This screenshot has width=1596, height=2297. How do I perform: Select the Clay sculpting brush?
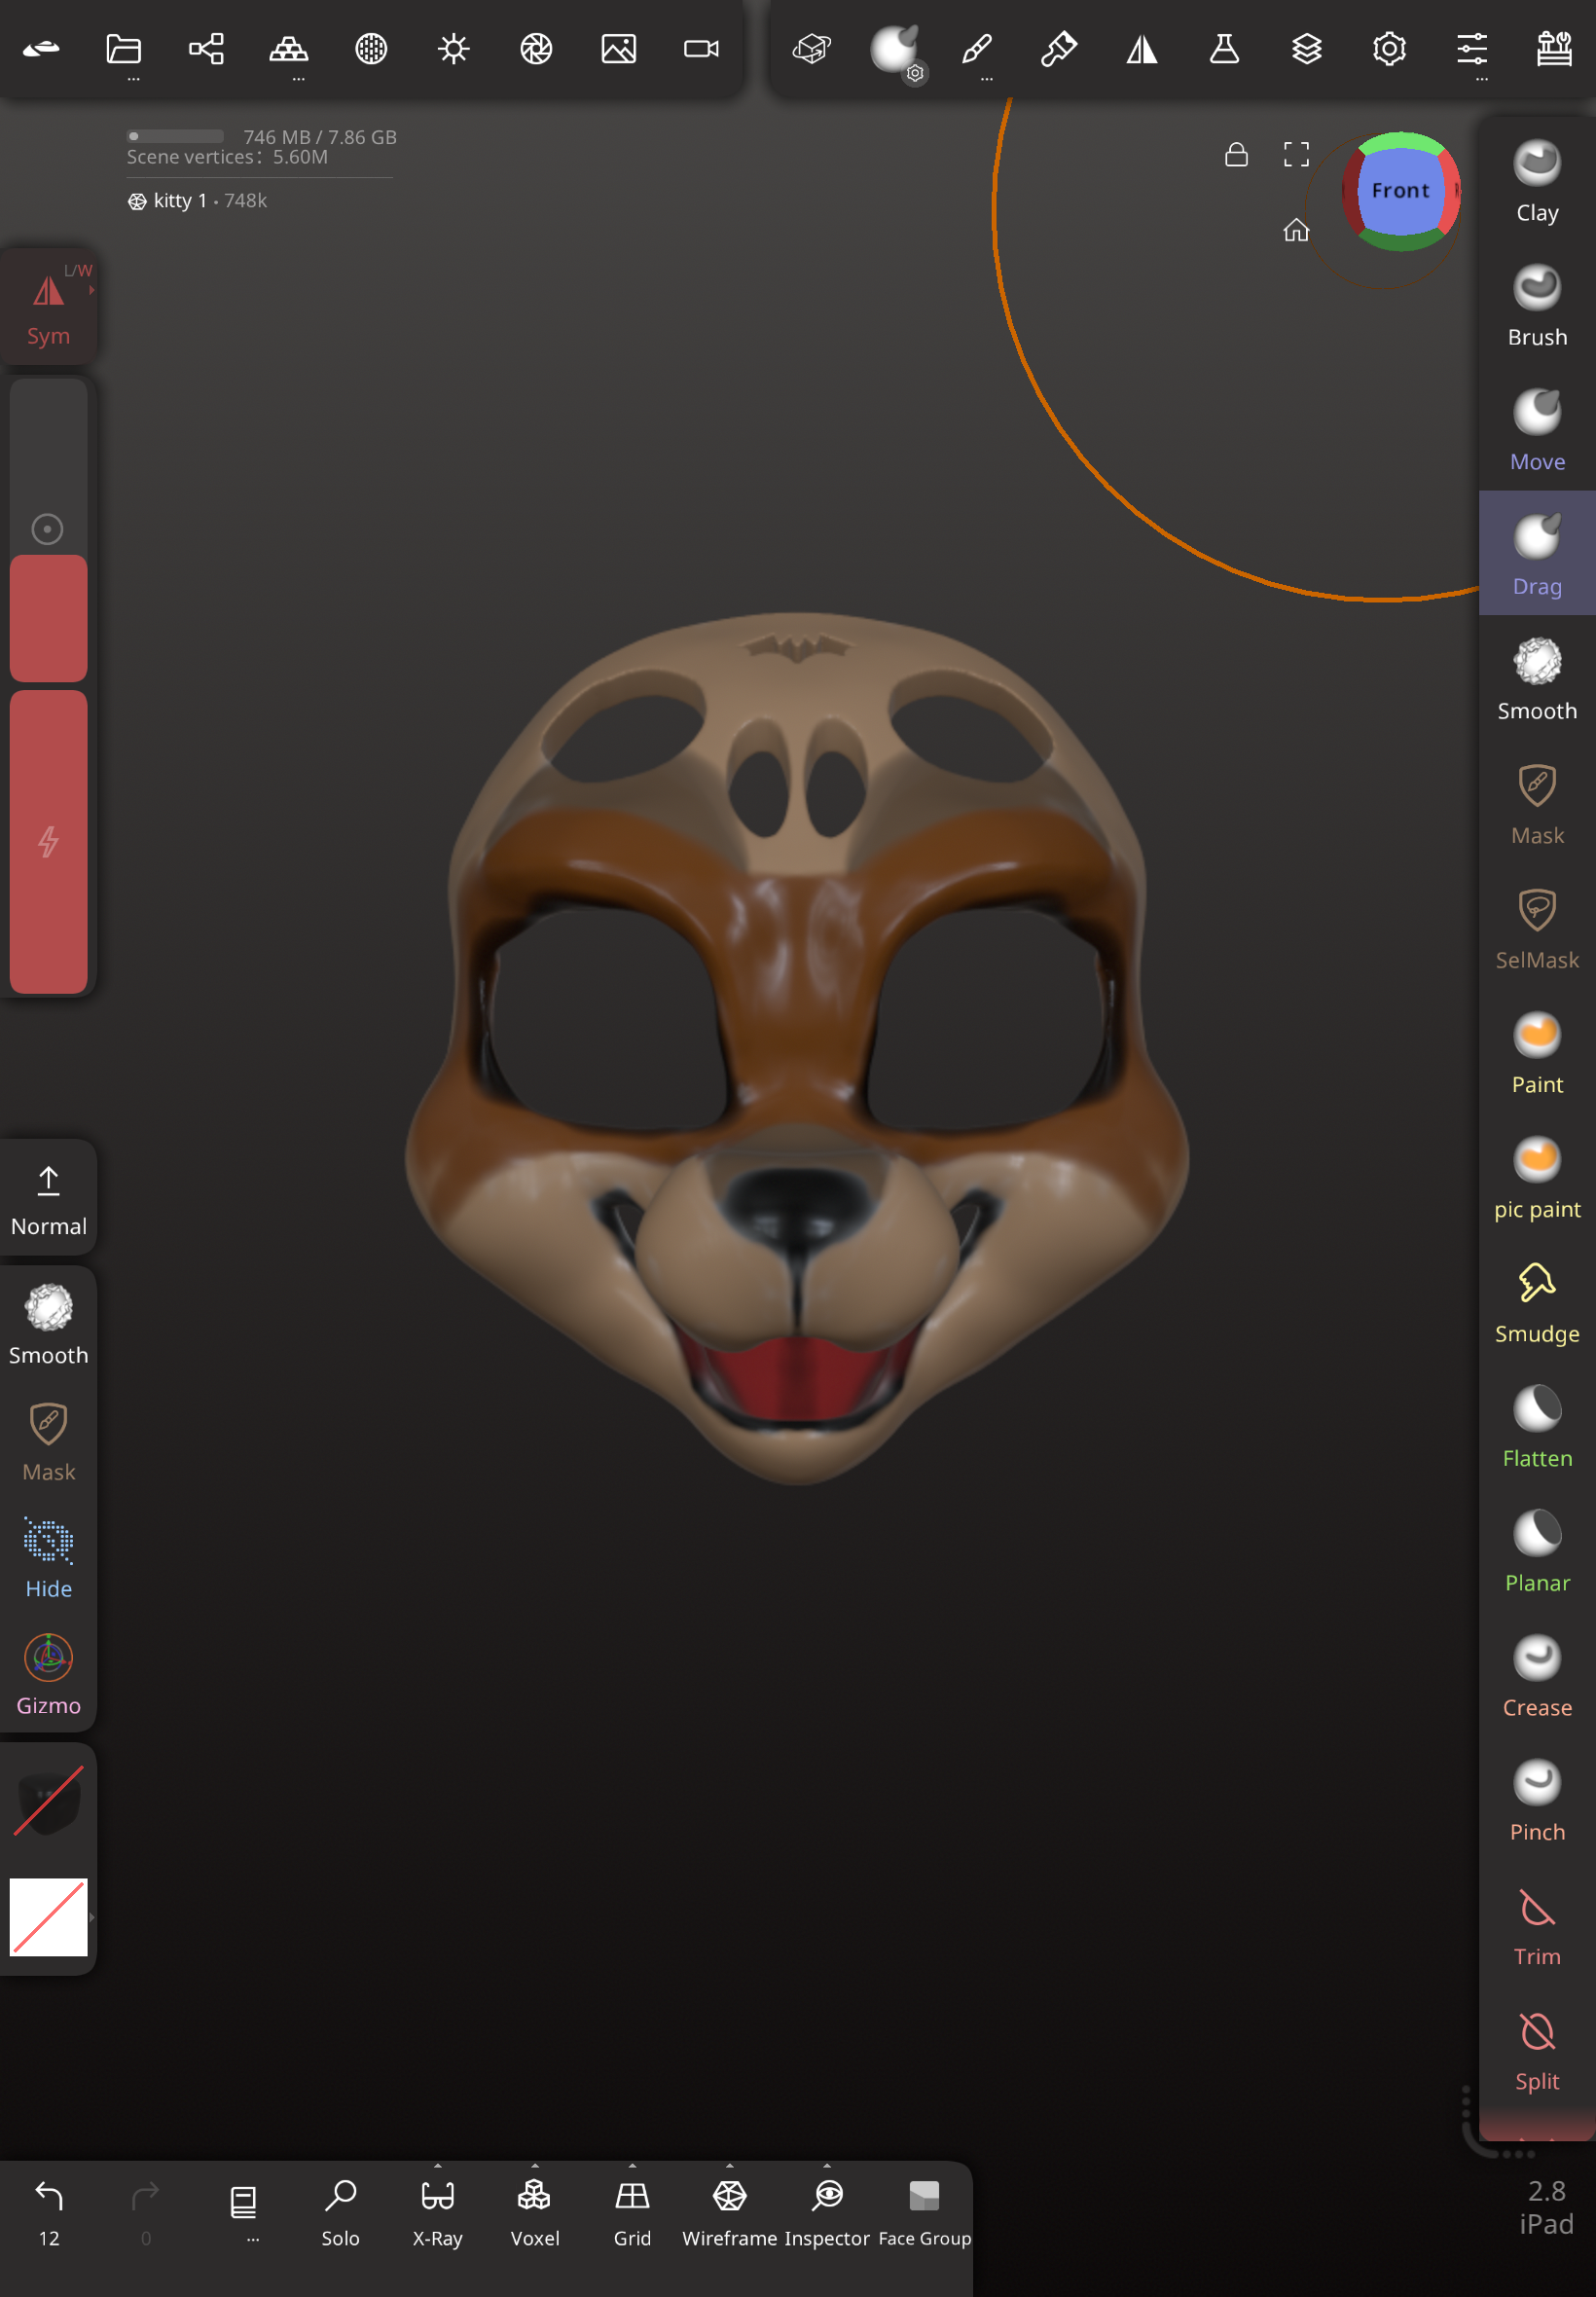tap(1536, 182)
